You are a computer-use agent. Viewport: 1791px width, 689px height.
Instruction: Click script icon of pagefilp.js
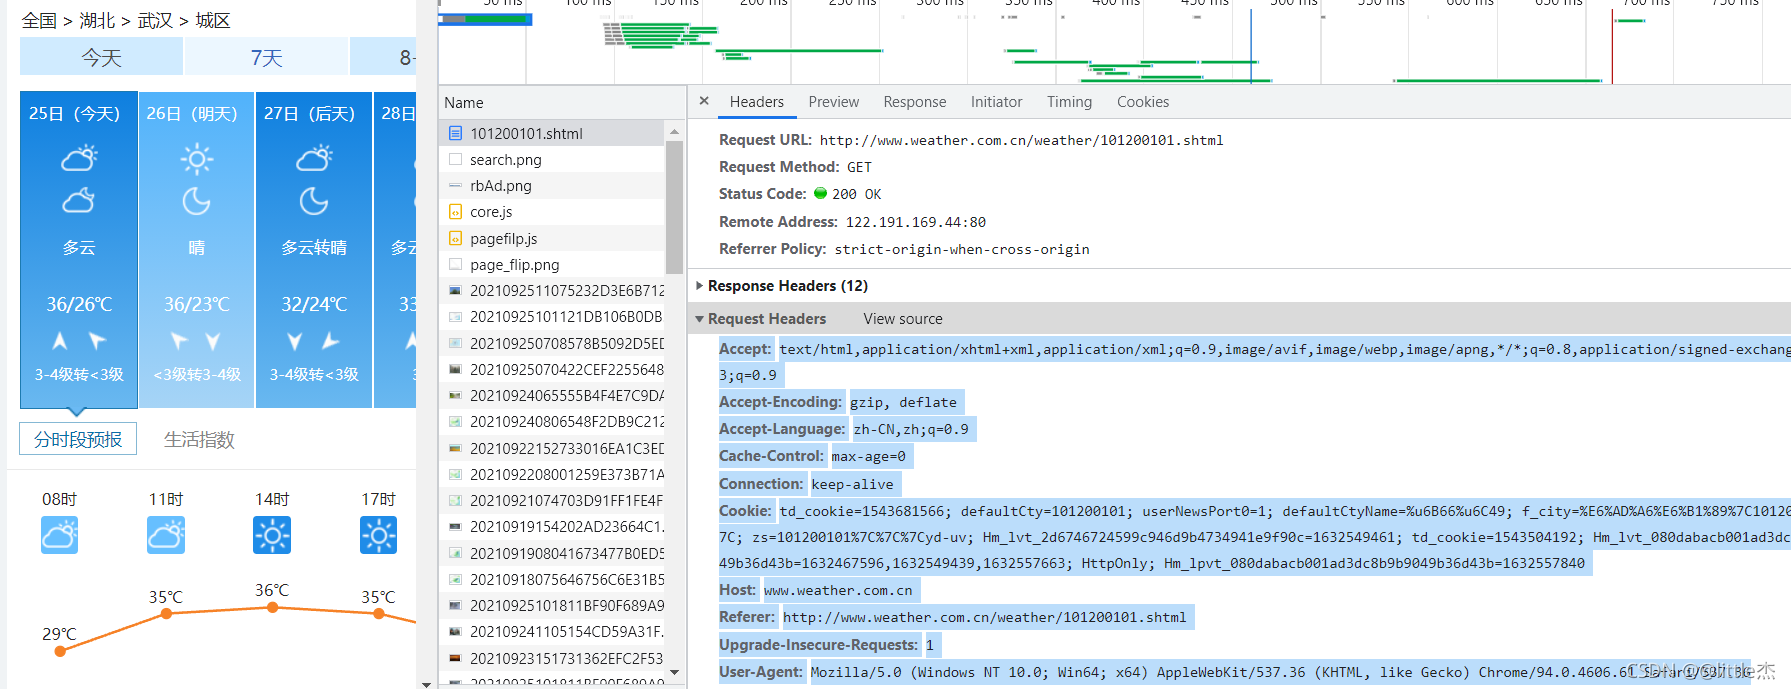(455, 239)
